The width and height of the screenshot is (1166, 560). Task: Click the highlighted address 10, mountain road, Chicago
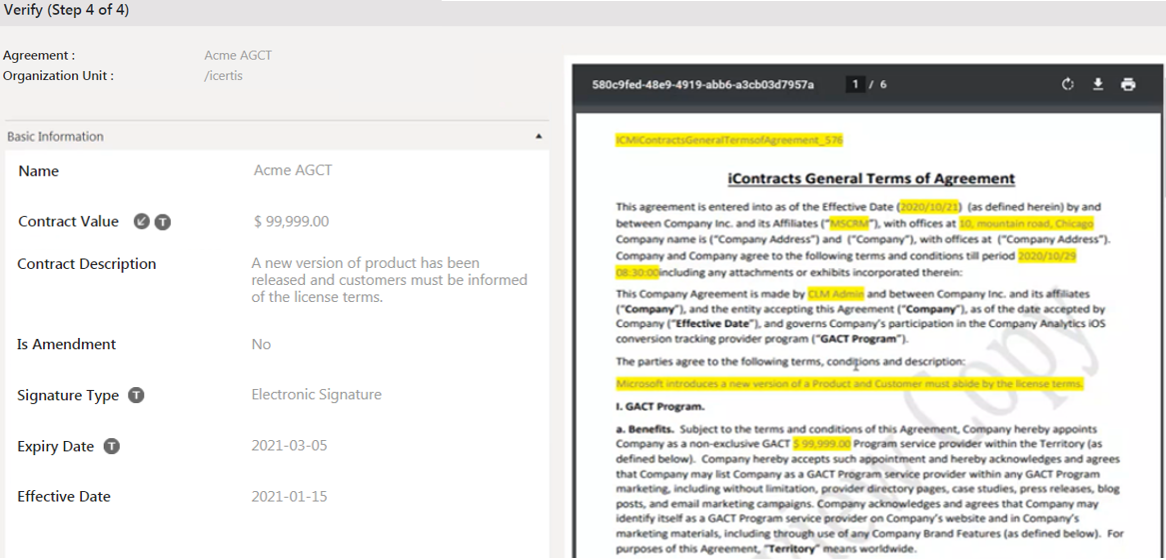(x=1026, y=223)
